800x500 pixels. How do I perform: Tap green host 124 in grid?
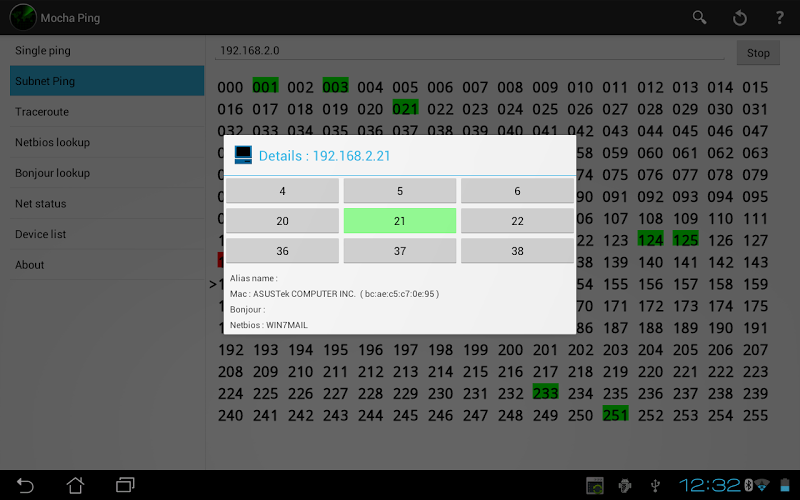click(651, 239)
